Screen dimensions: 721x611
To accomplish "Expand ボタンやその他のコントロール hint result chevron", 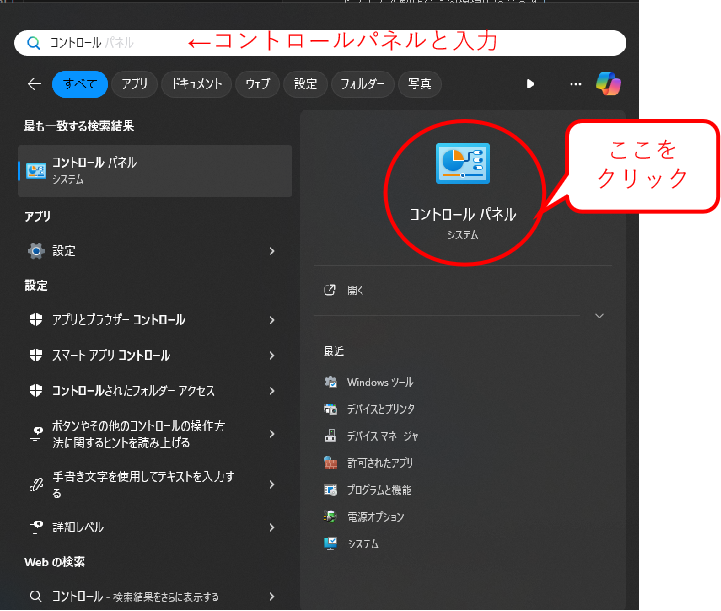I will (x=272, y=434).
